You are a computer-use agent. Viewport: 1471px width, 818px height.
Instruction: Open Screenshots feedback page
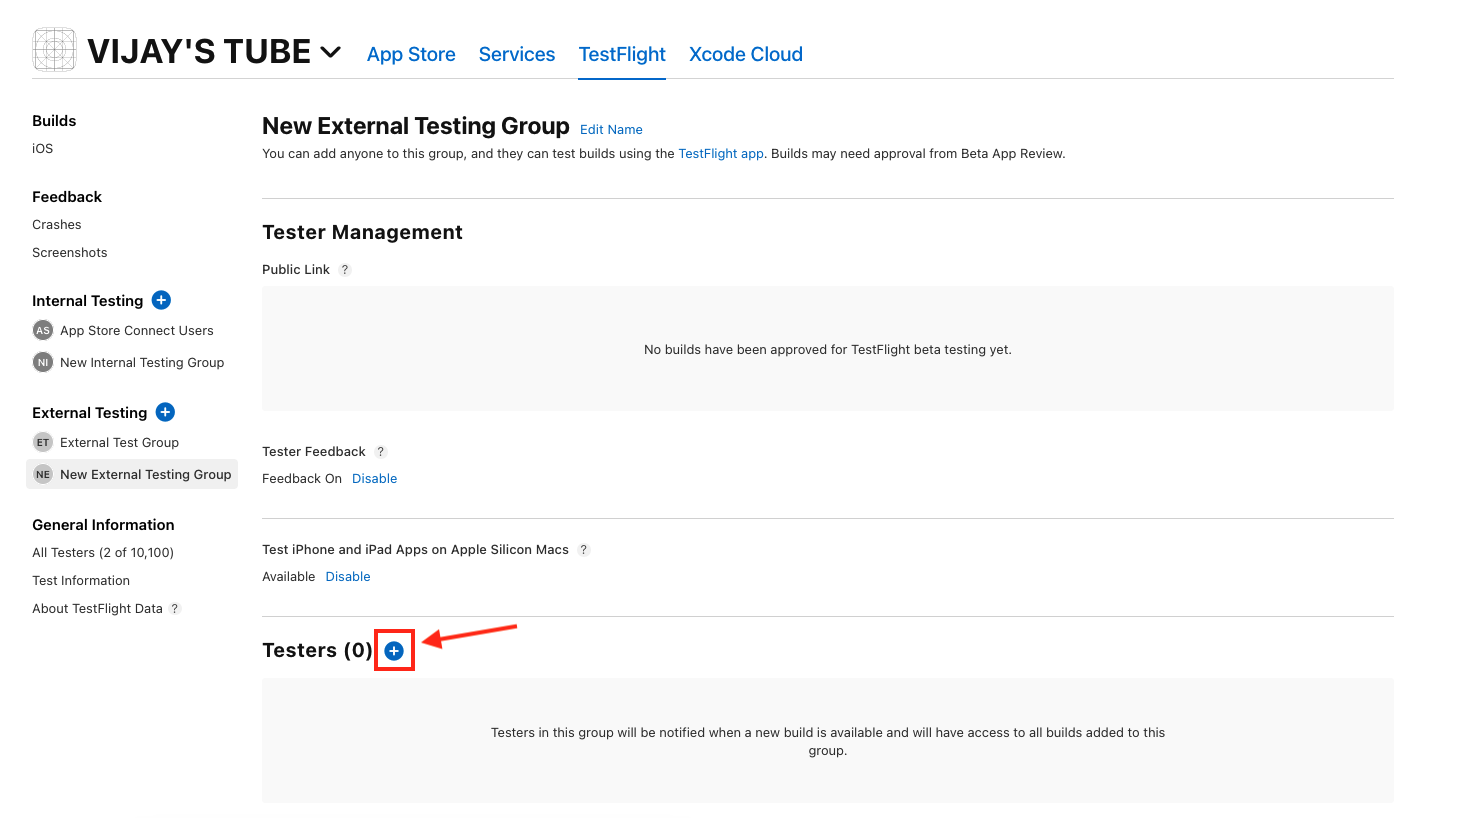click(70, 253)
